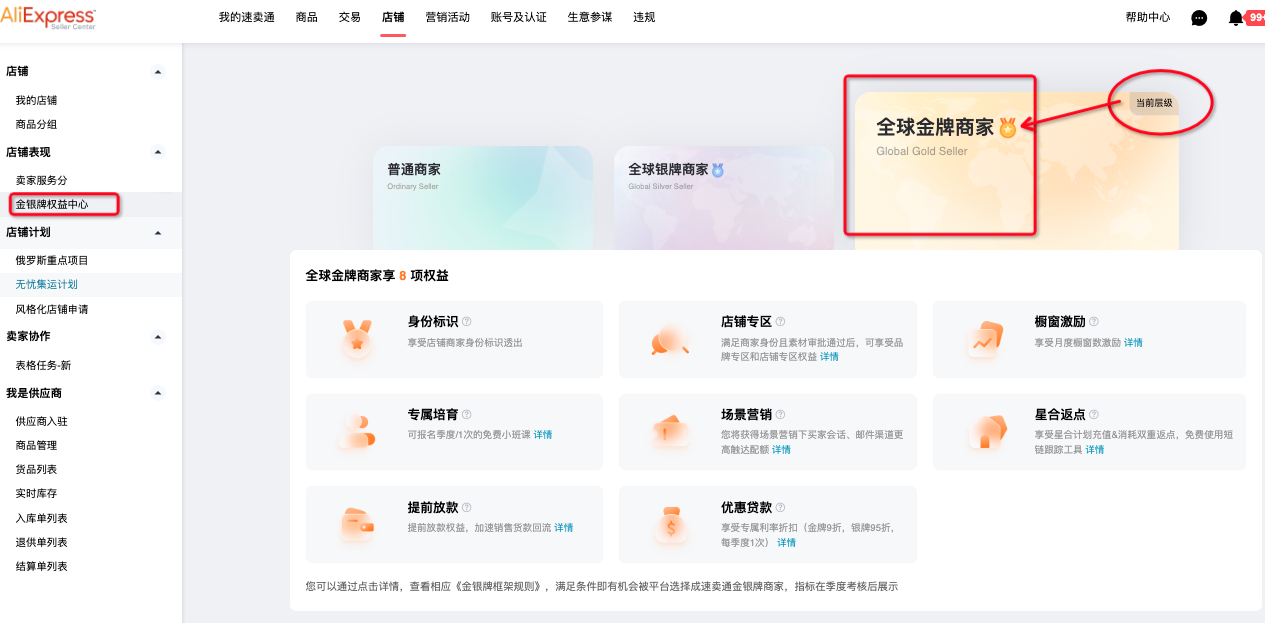1265x623 pixels.
Task: Open 我的速卖通 in the top menu
Action: point(246,17)
